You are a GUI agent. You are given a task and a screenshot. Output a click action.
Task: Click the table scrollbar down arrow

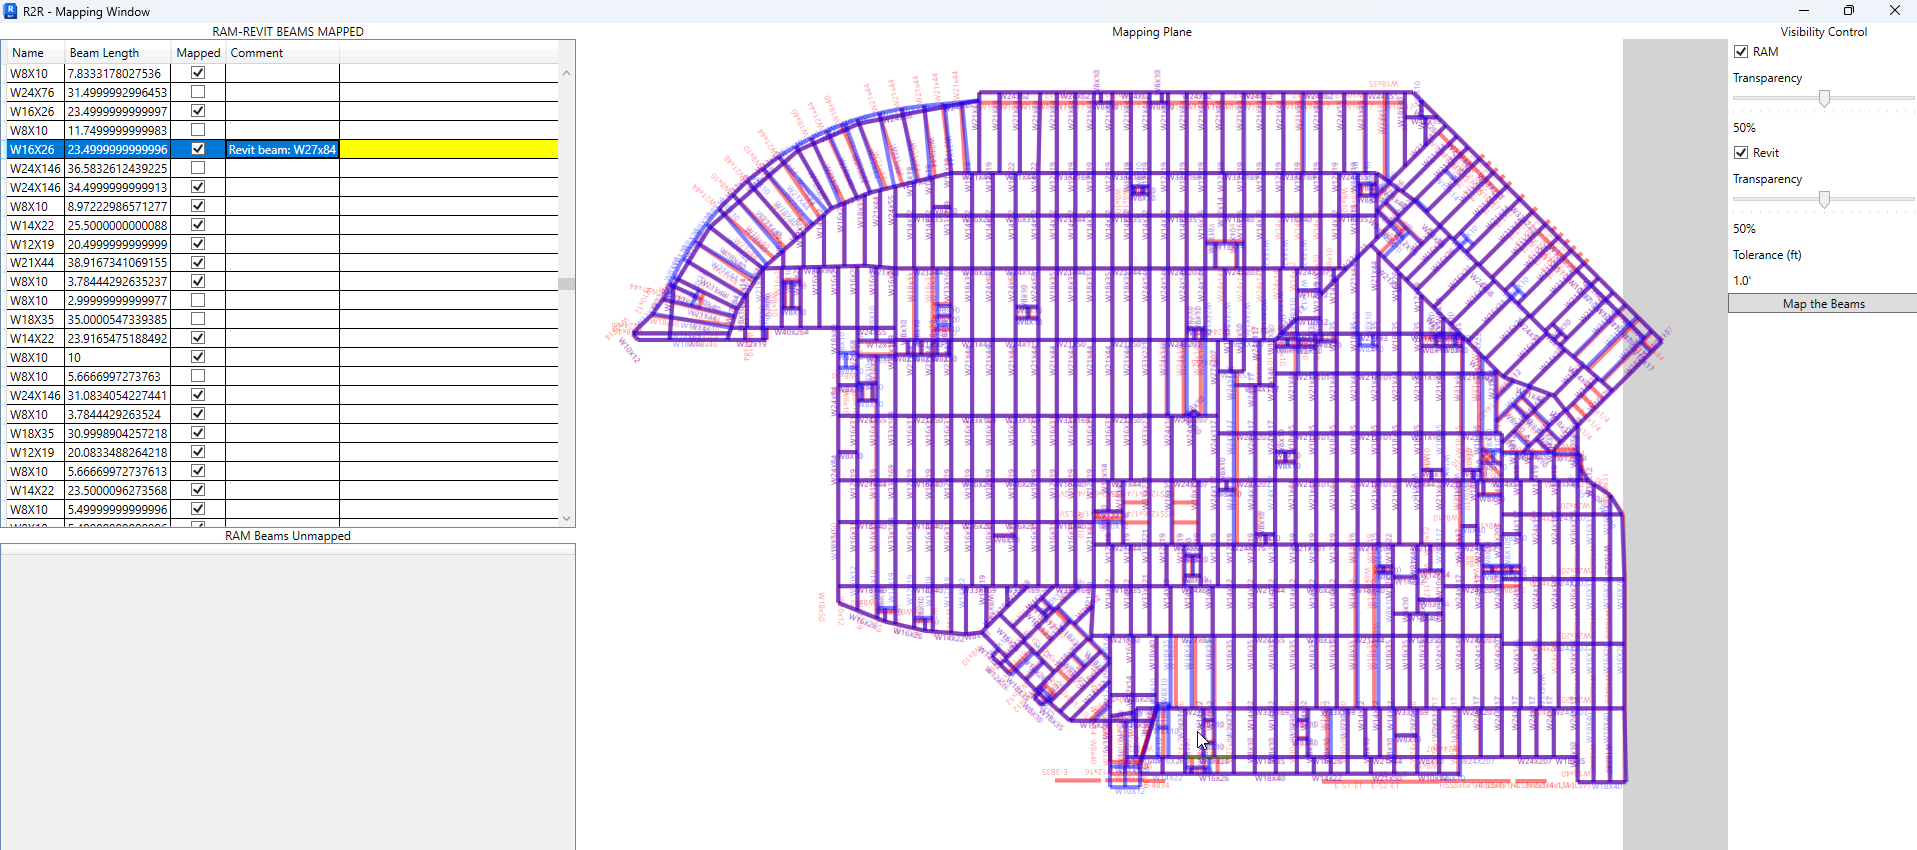click(x=567, y=518)
